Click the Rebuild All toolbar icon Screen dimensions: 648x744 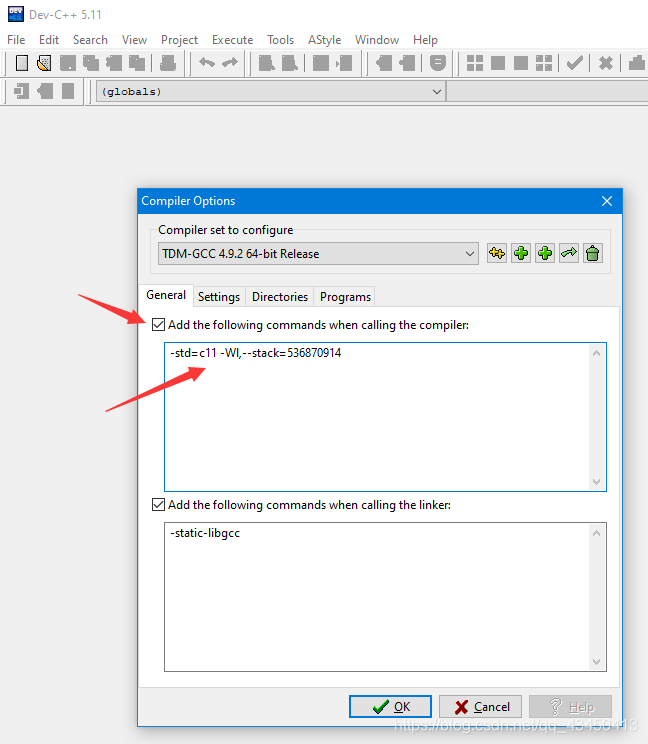544,63
